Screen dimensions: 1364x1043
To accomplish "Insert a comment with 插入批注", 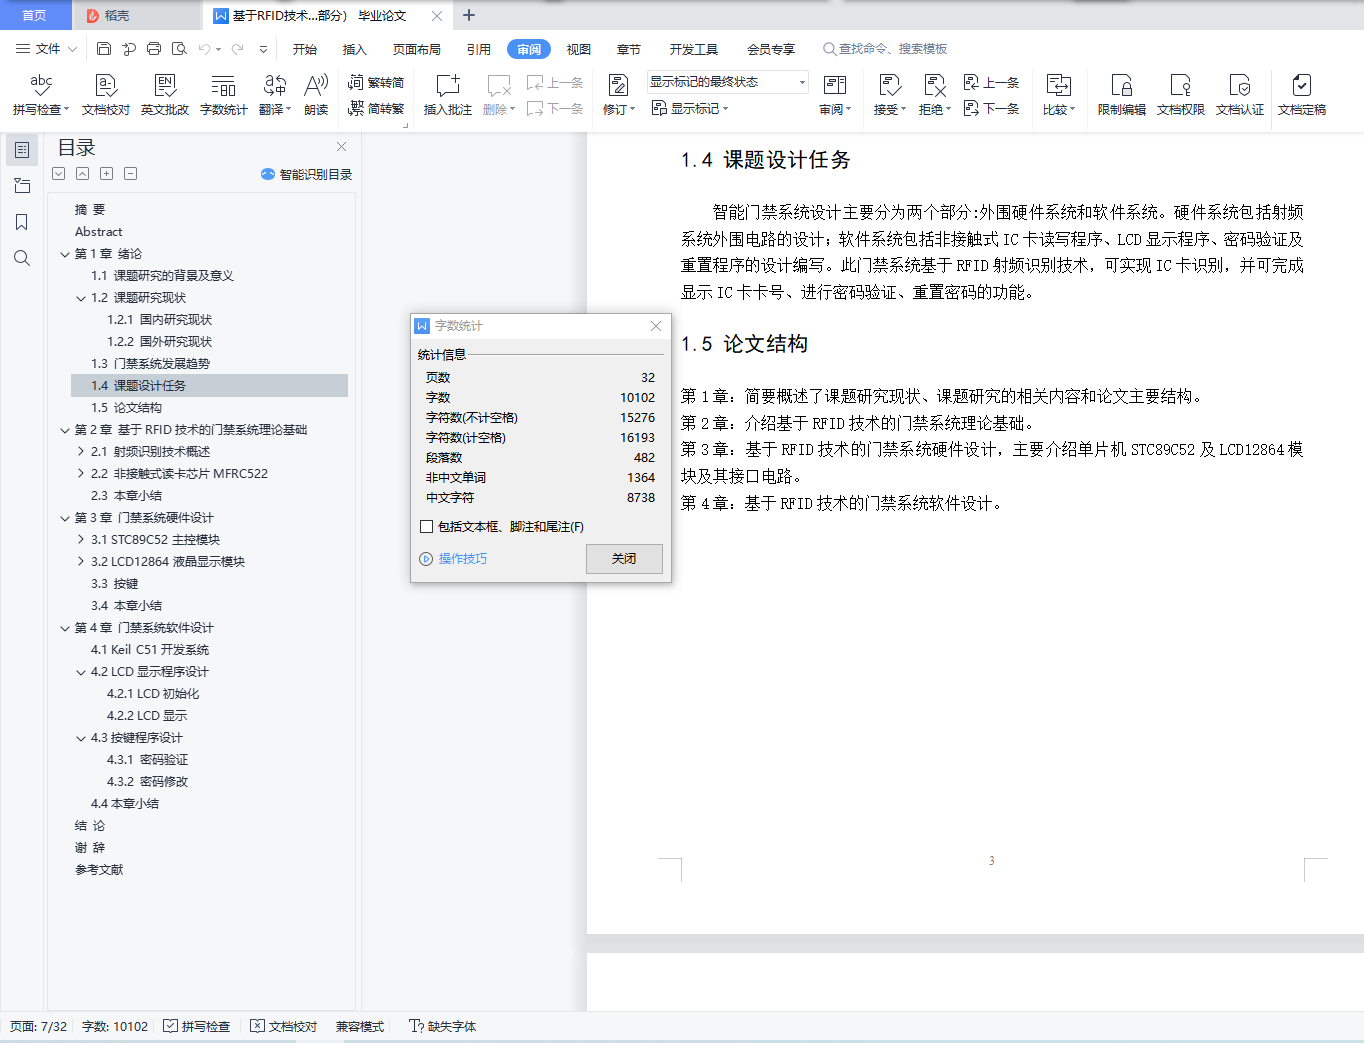I will tap(447, 95).
